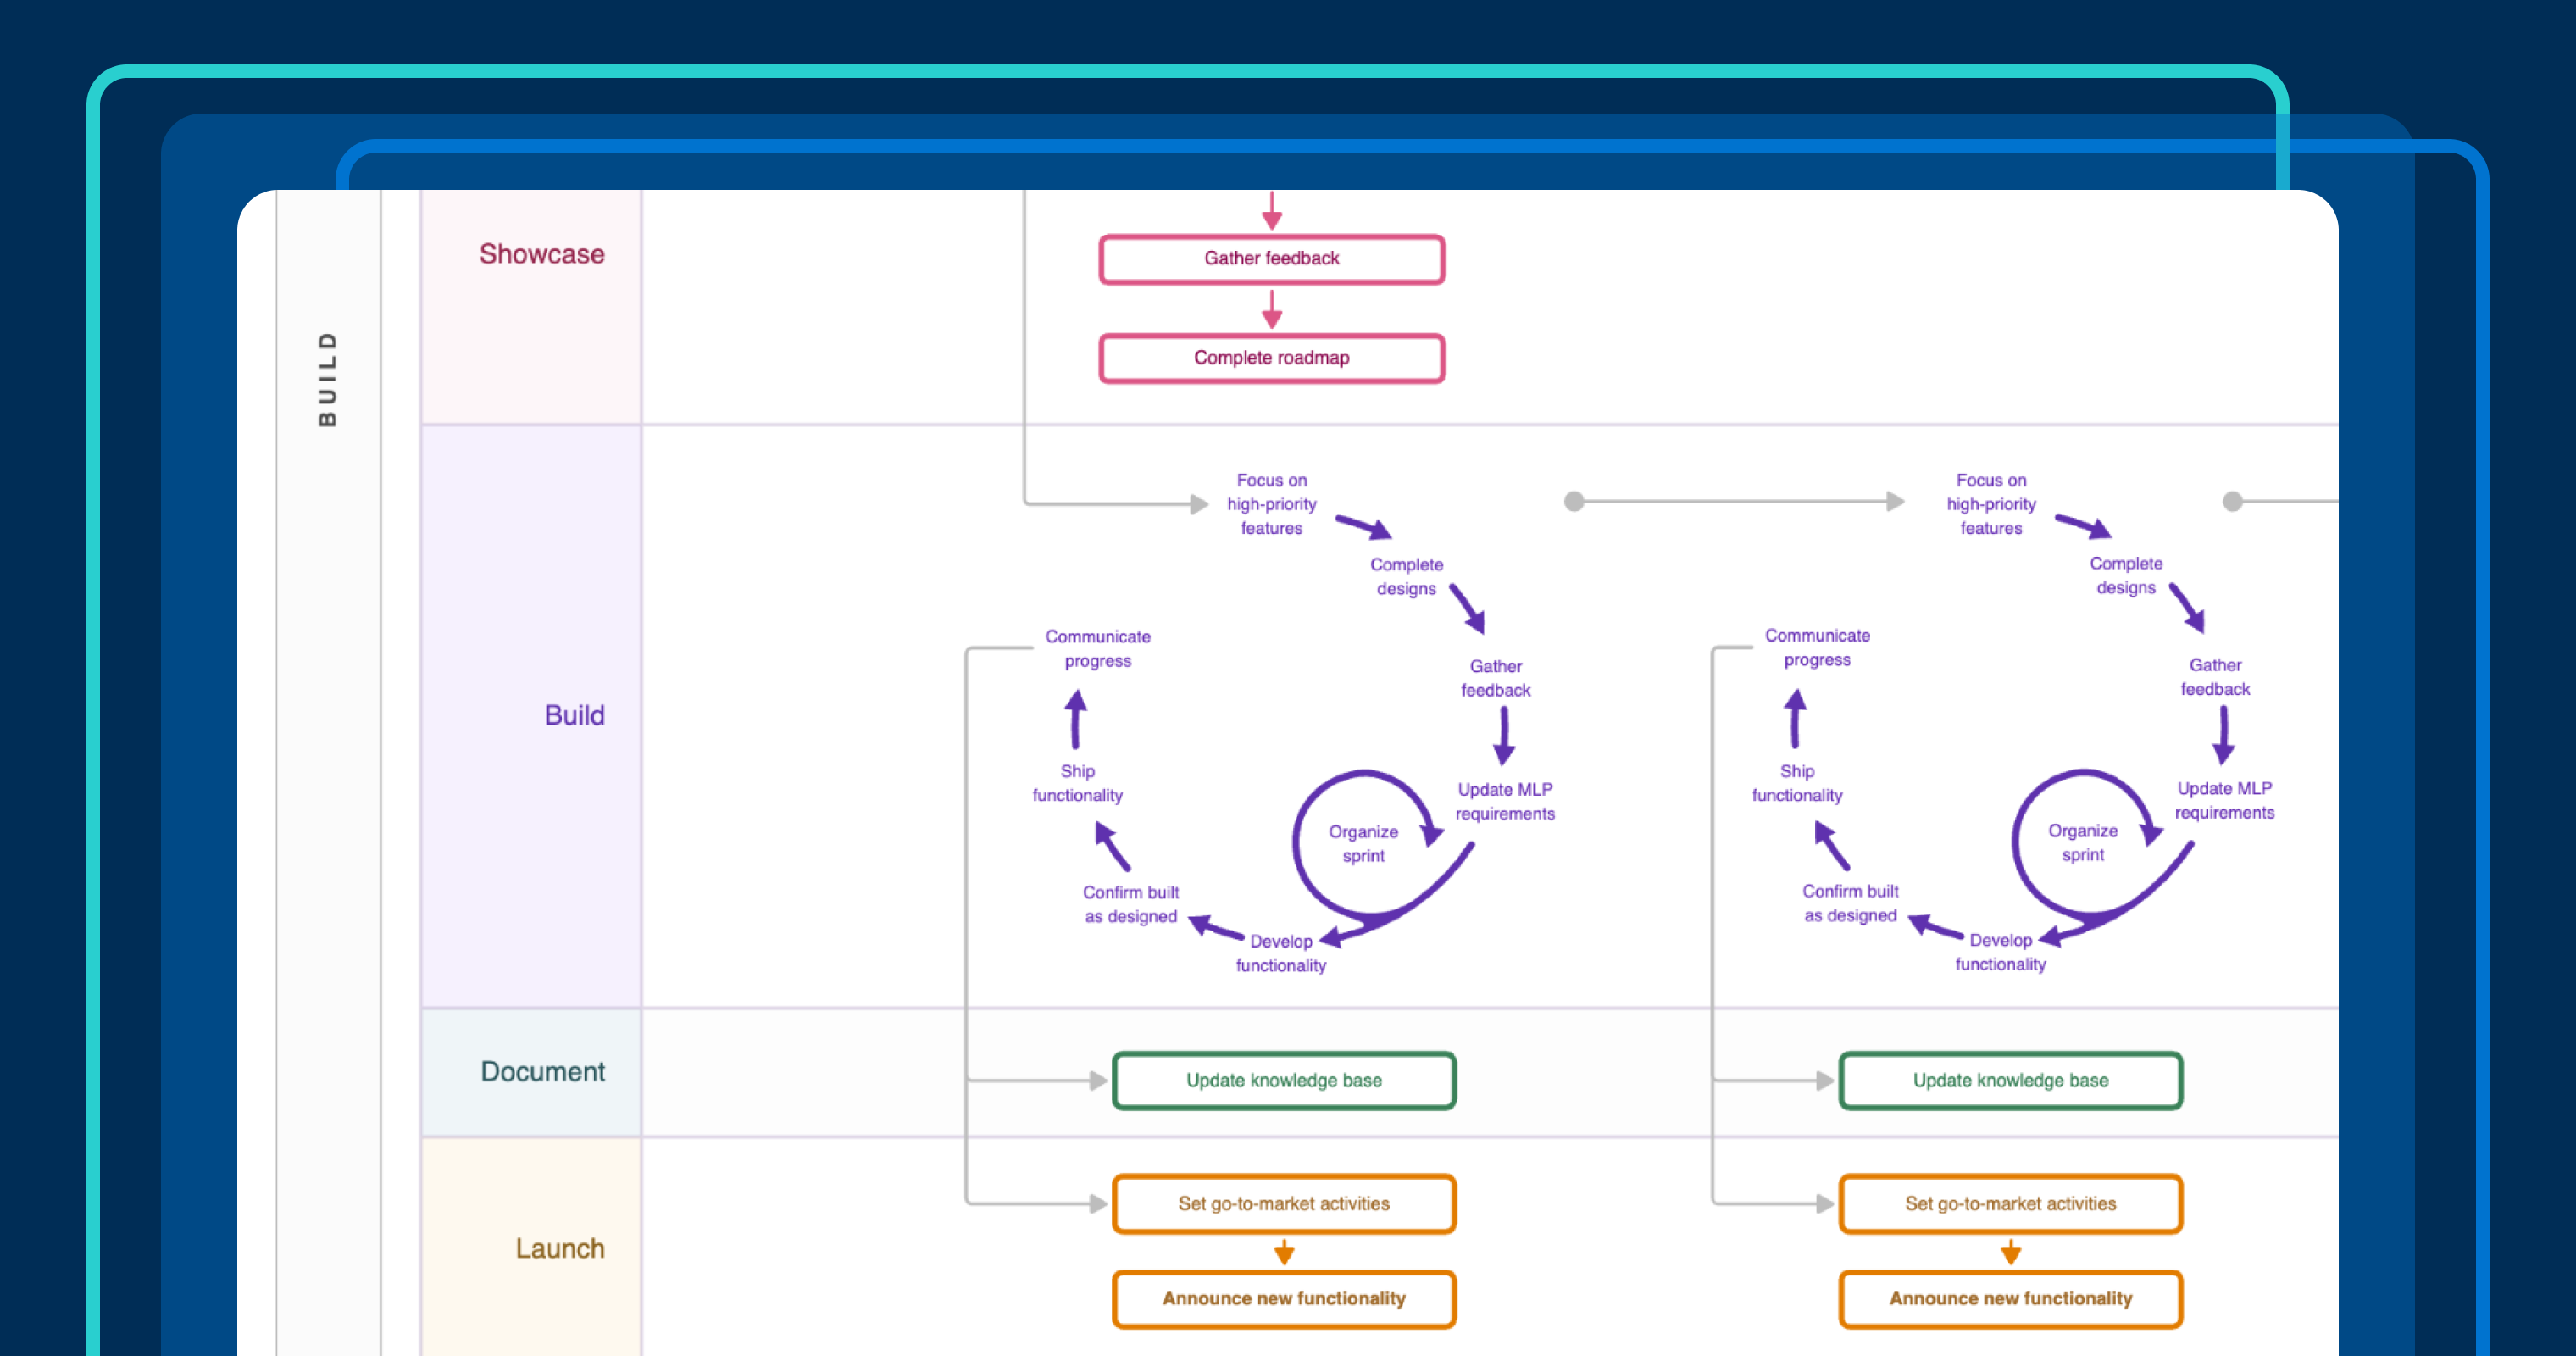Viewport: 2576px width, 1356px height.
Task: Select the Build swimlane label
Action: click(574, 715)
